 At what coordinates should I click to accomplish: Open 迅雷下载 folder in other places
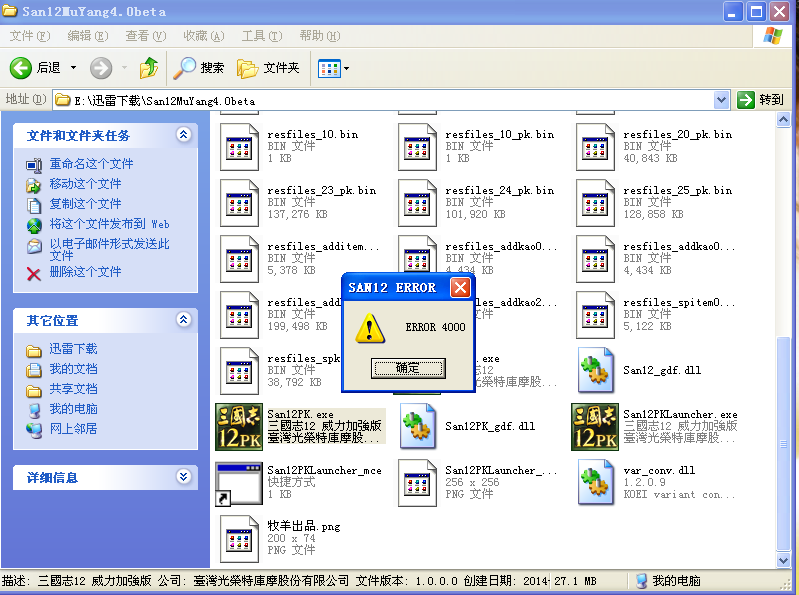click(x=73, y=349)
